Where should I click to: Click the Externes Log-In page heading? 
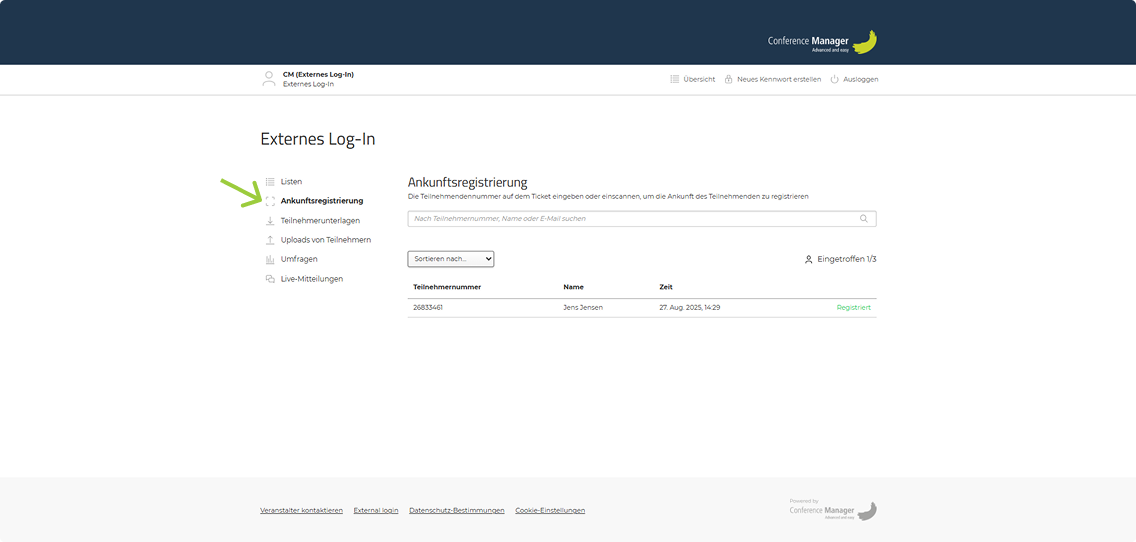coord(318,139)
